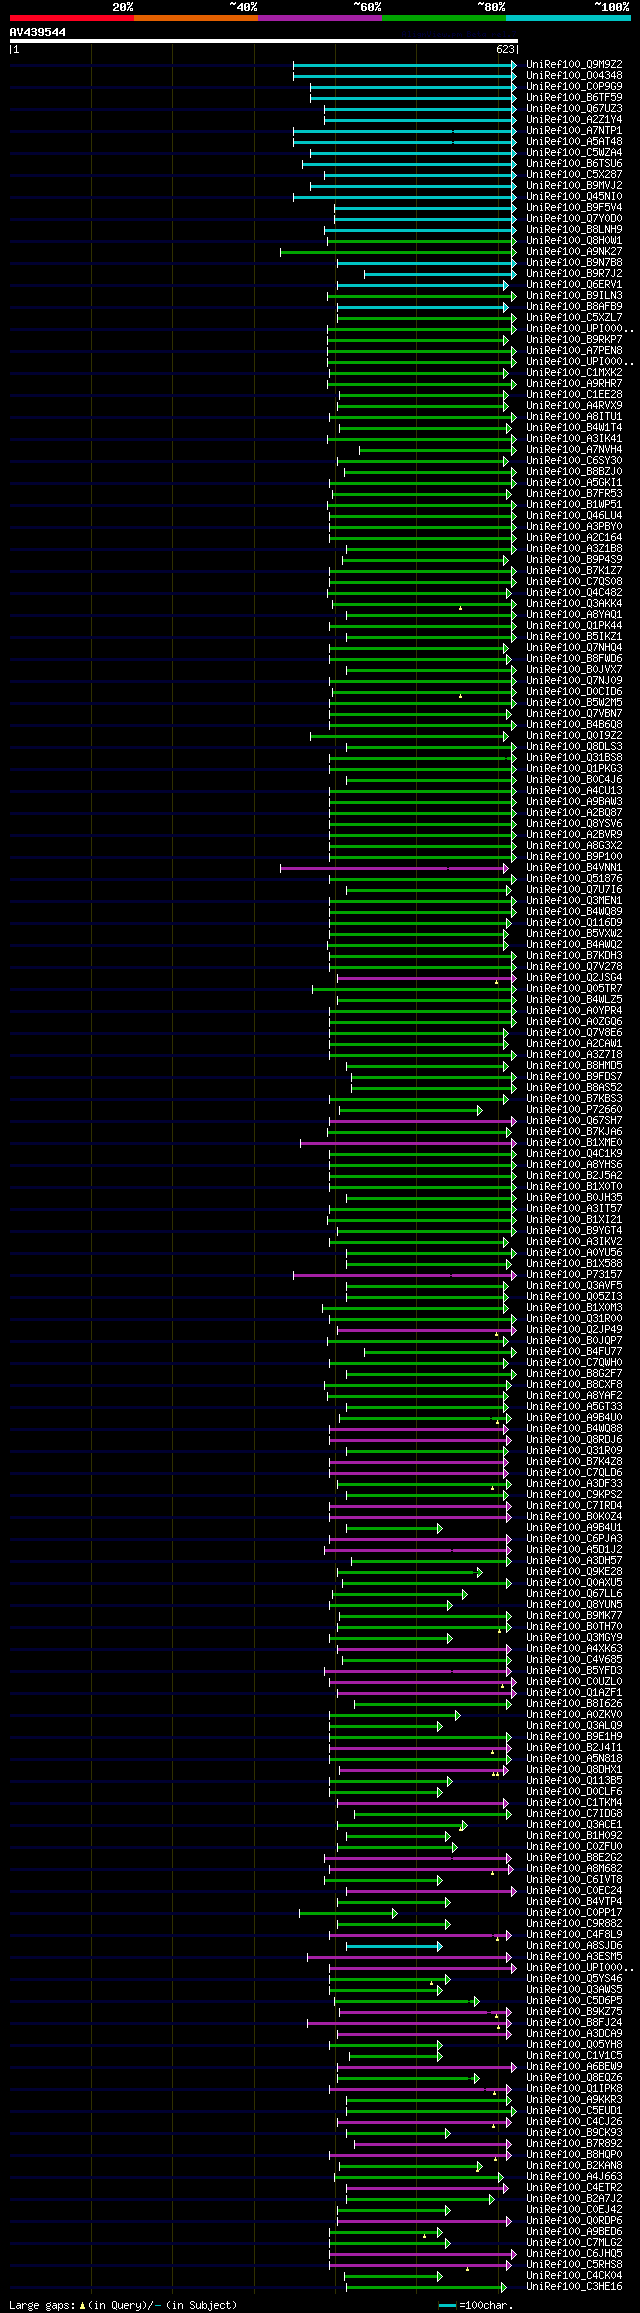Click the green segment of the identity legend
Image resolution: width=640 pixels, height=2313 pixels.
pyautogui.click(x=443, y=17)
